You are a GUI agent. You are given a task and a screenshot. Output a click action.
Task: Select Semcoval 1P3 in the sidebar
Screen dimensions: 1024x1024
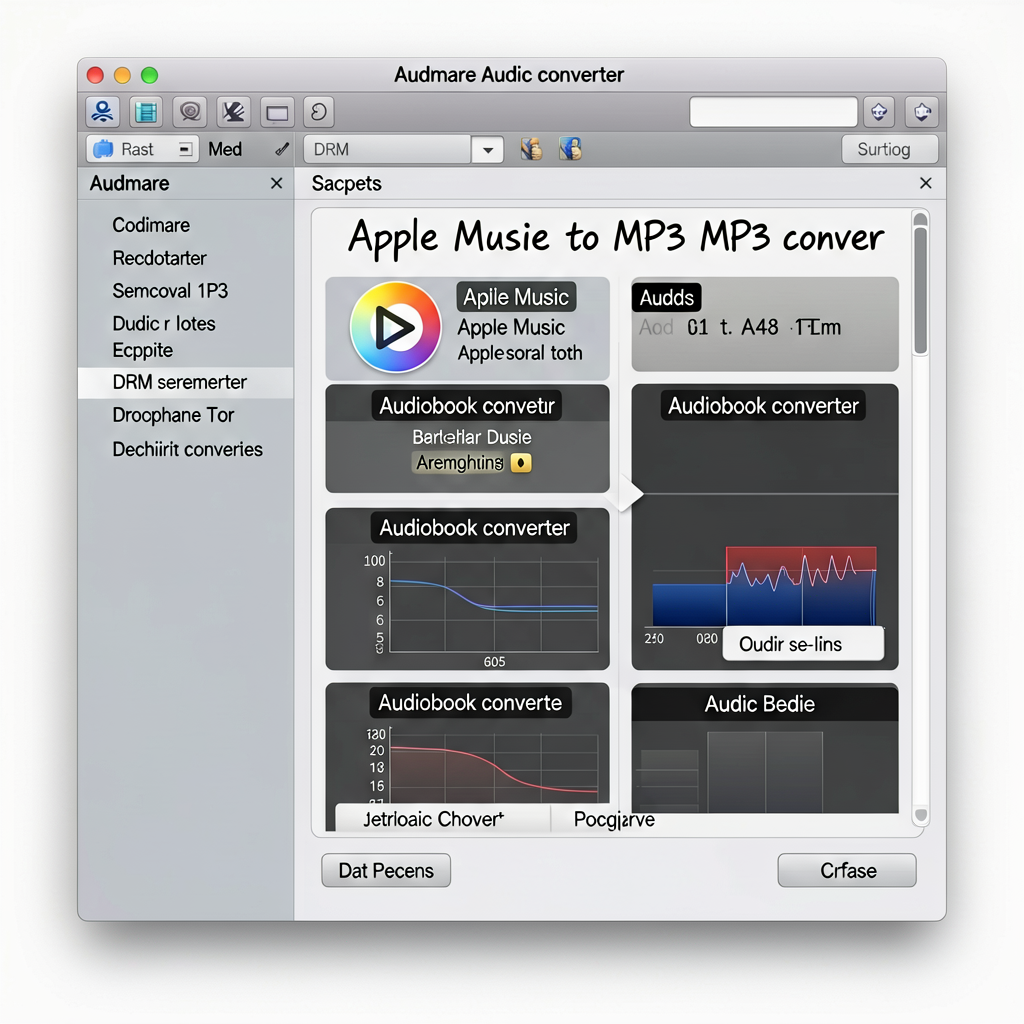pyautogui.click(x=170, y=291)
